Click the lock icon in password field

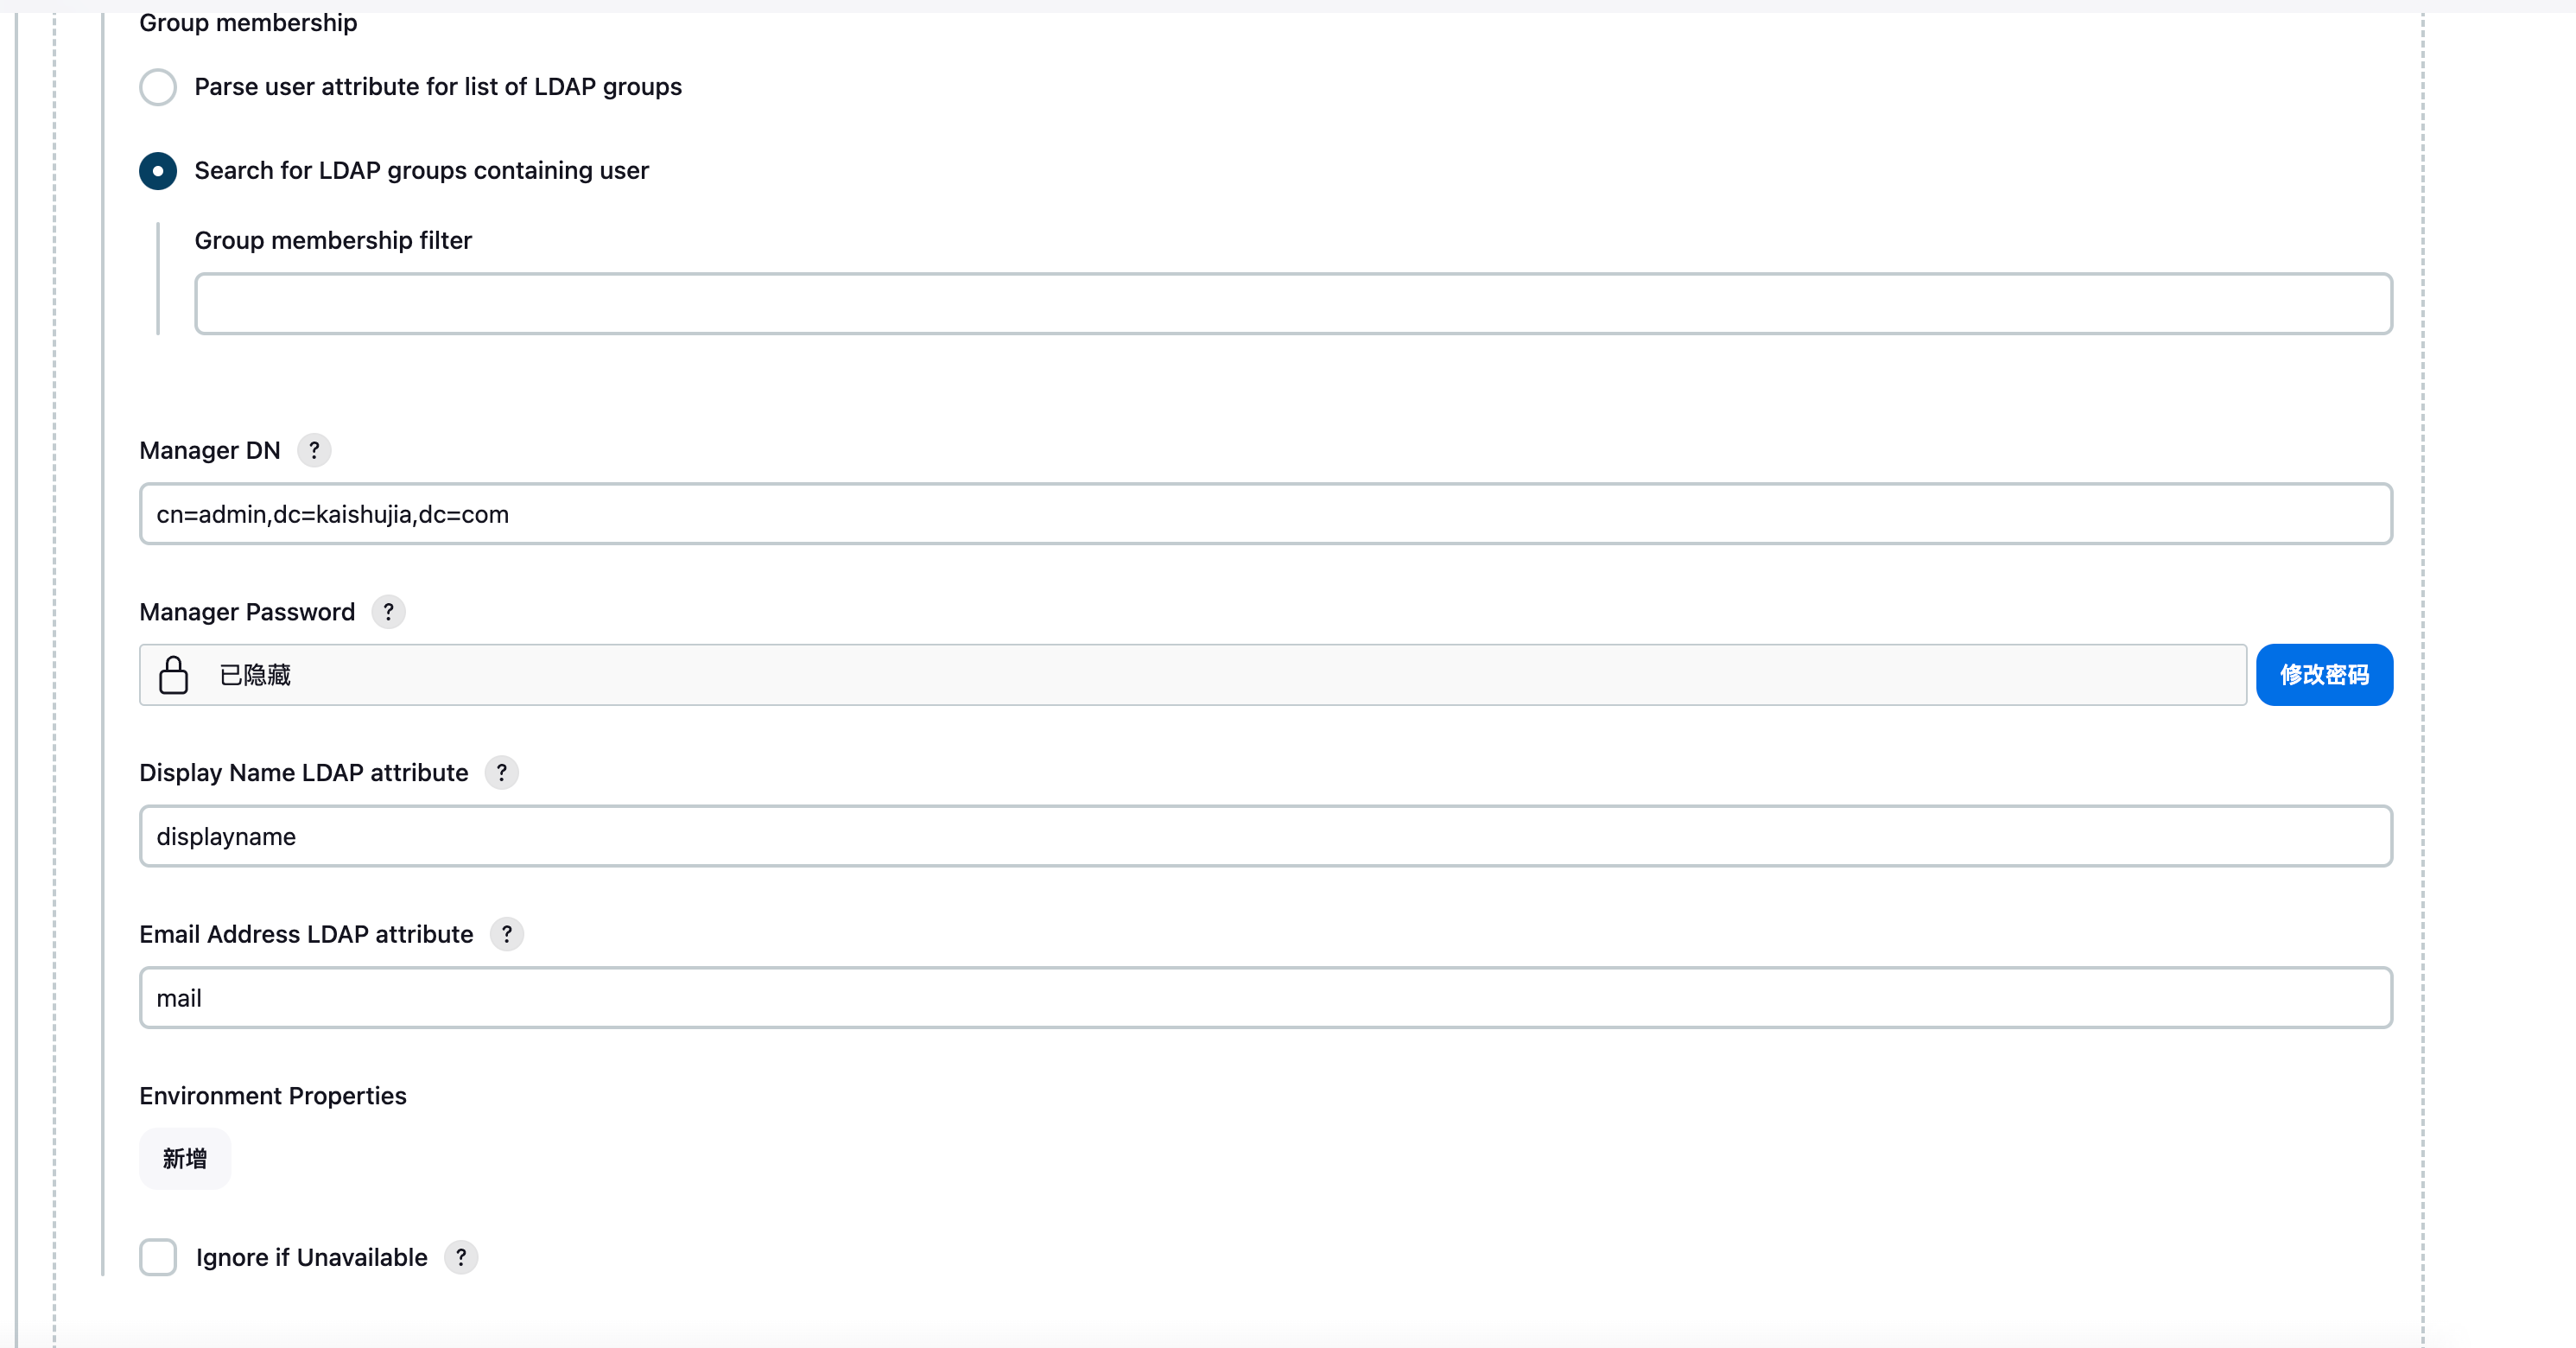(174, 675)
